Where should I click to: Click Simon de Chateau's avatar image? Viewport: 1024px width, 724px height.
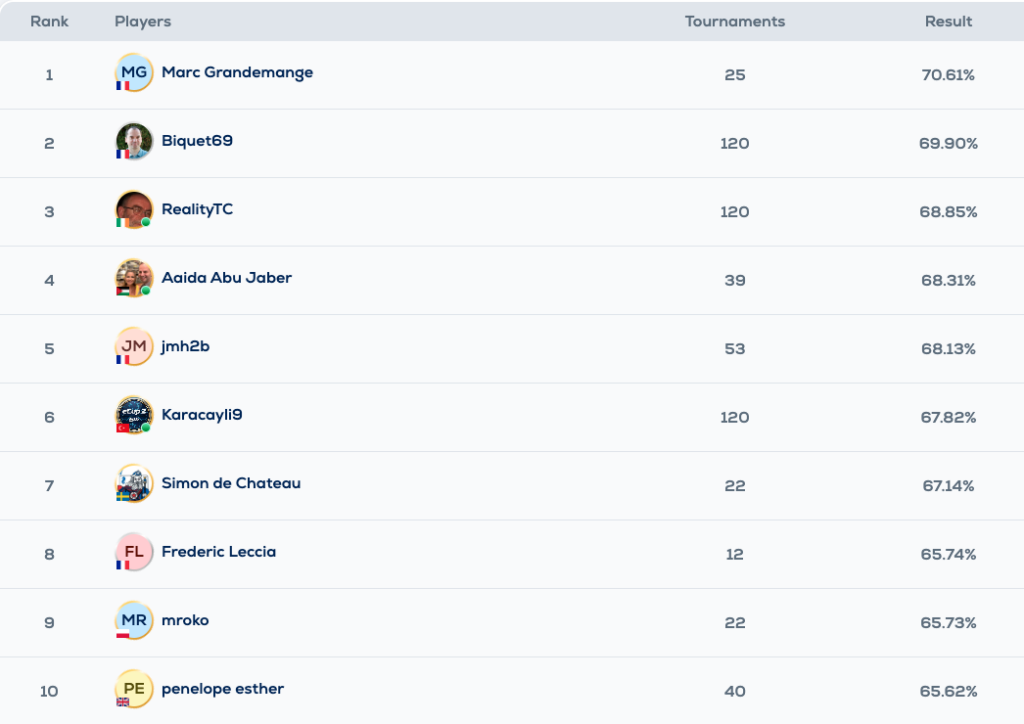134,483
